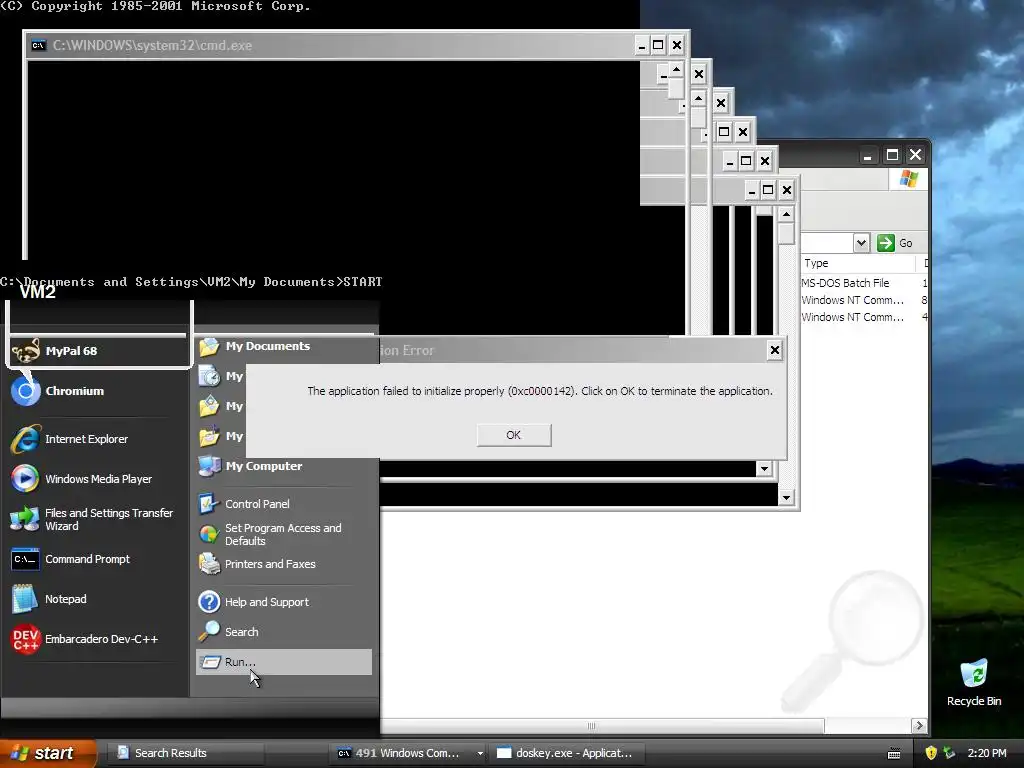Launch Windows Media Player

pyautogui.click(x=98, y=479)
